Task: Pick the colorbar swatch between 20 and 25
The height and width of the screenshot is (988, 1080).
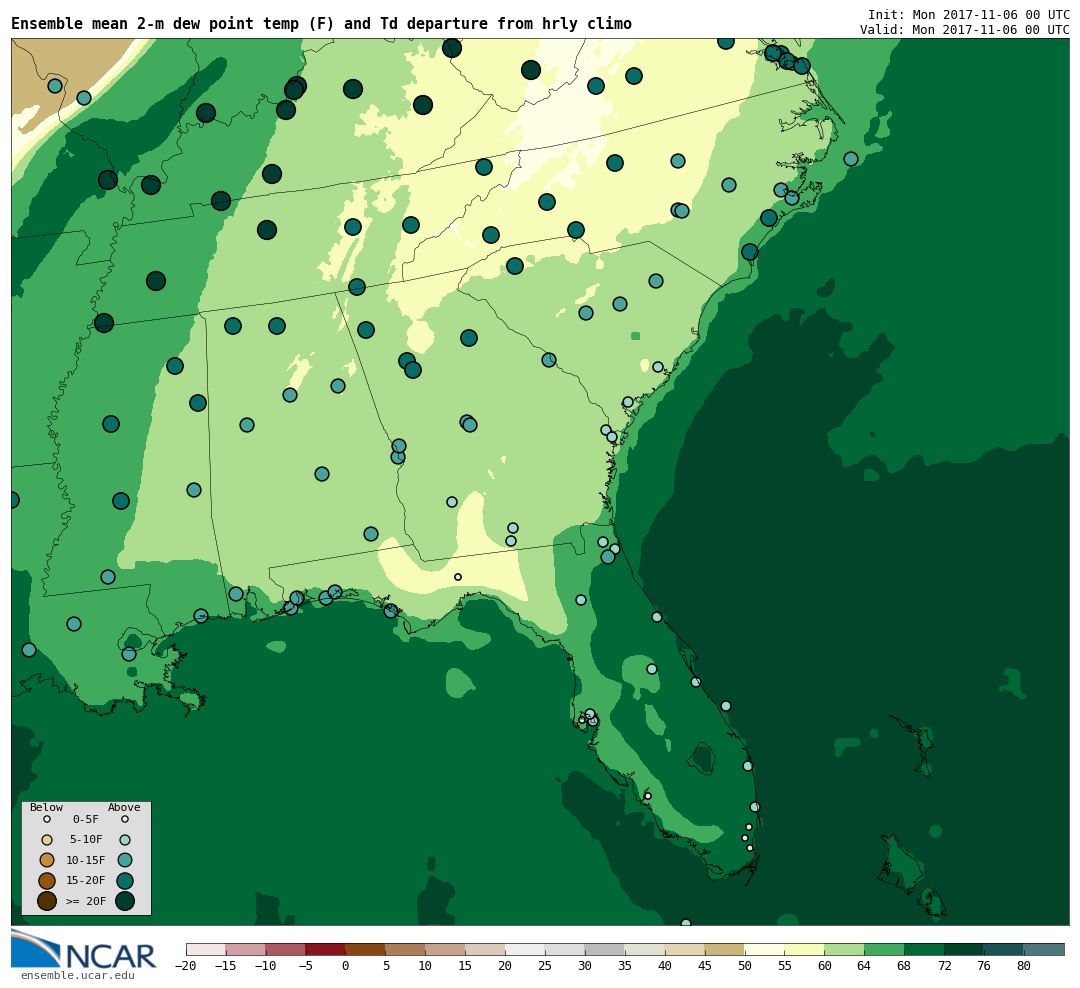Action: click(x=526, y=949)
